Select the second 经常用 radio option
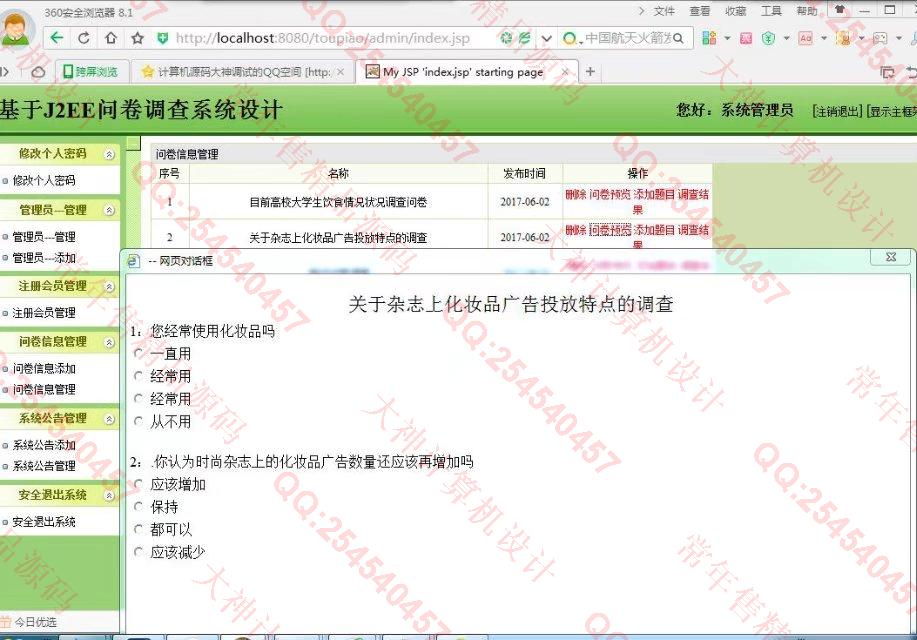Screen dimensions: 917x640 click(x=139, y=398)
